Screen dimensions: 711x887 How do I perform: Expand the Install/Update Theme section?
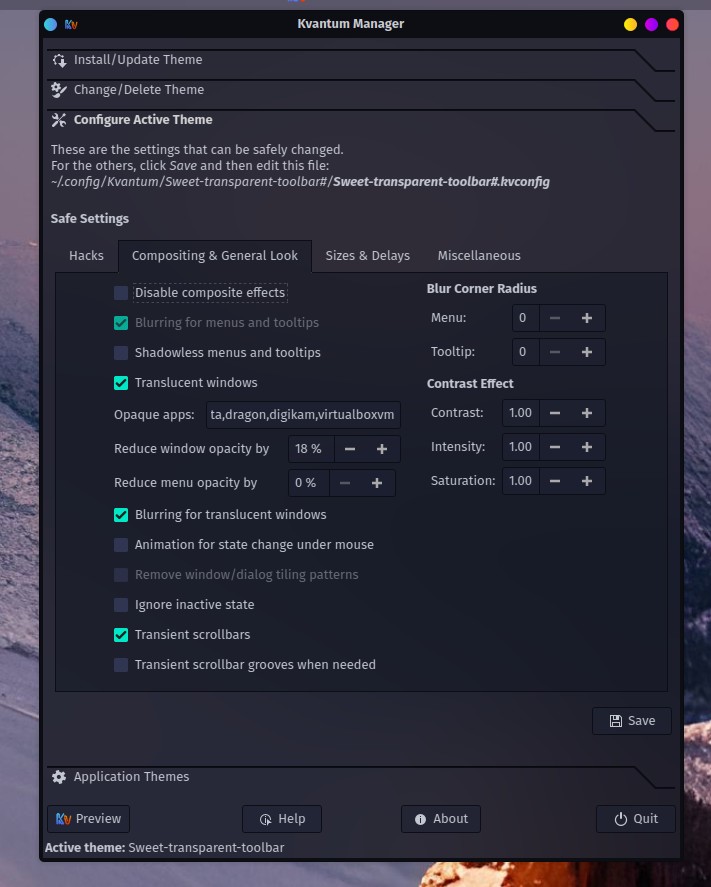coord(360,60)
